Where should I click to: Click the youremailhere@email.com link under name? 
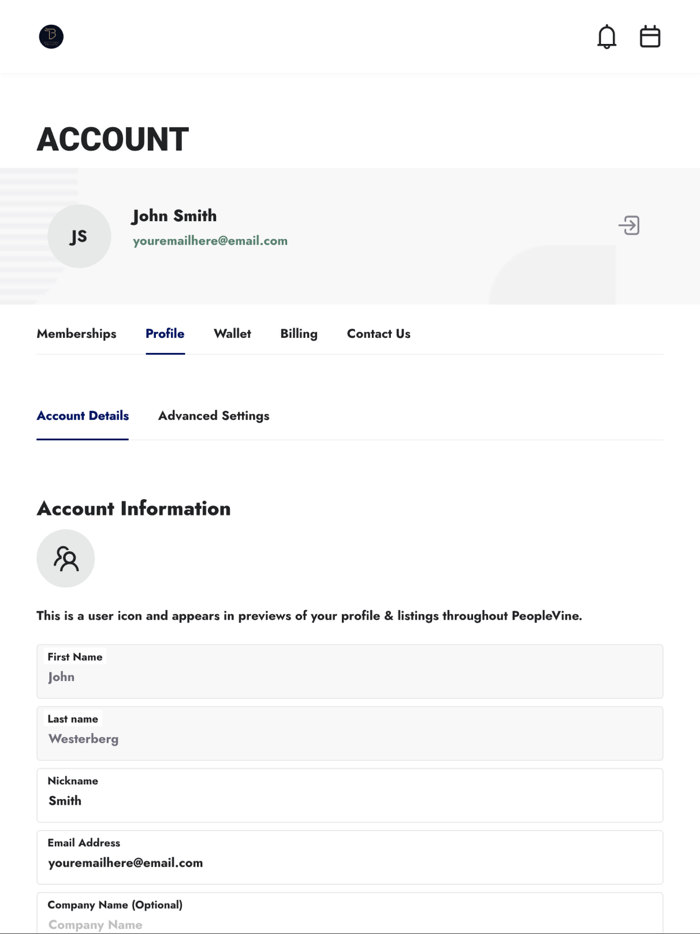210,241
